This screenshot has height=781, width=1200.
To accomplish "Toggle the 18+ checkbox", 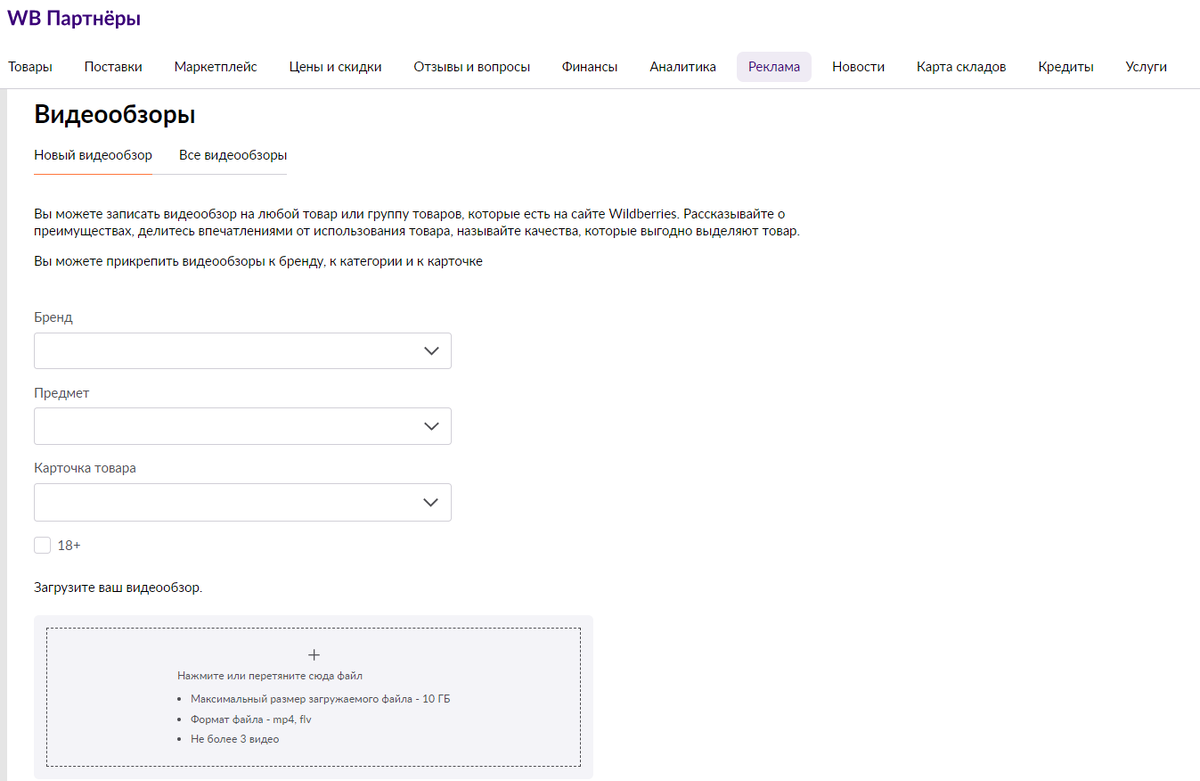I will point(42,545).
